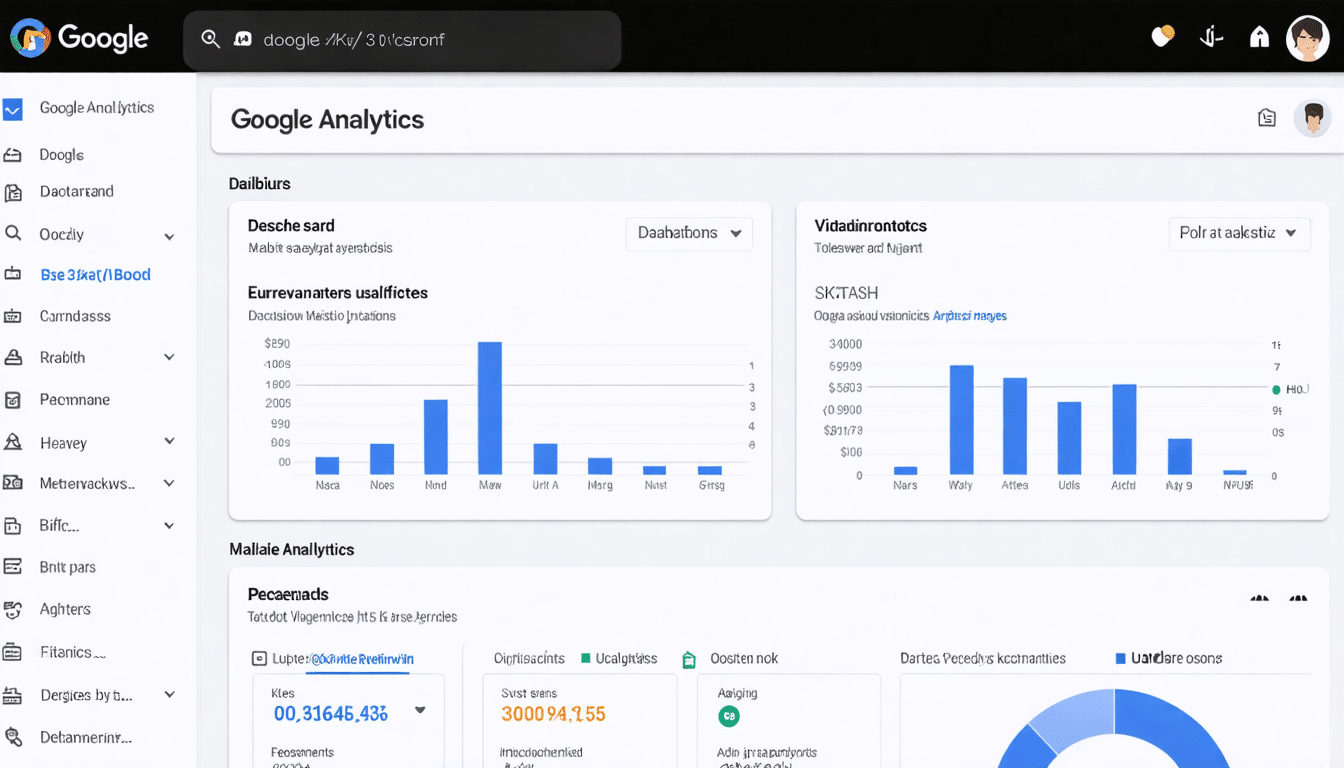Screen dimensions: 1344x768
Task: Click the icon beside Peomnane sidebar item
Action: tap(13, 400)
